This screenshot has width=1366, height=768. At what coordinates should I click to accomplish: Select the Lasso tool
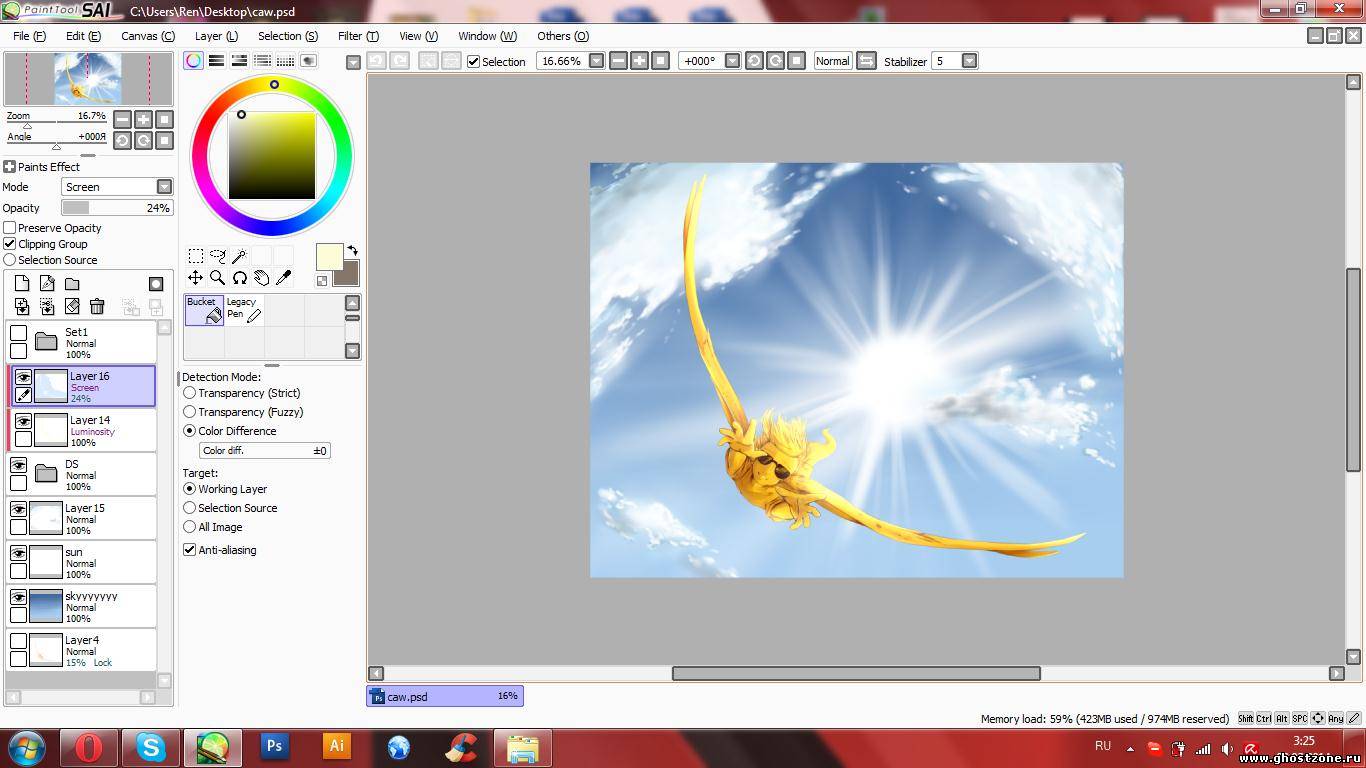[218, 256]
